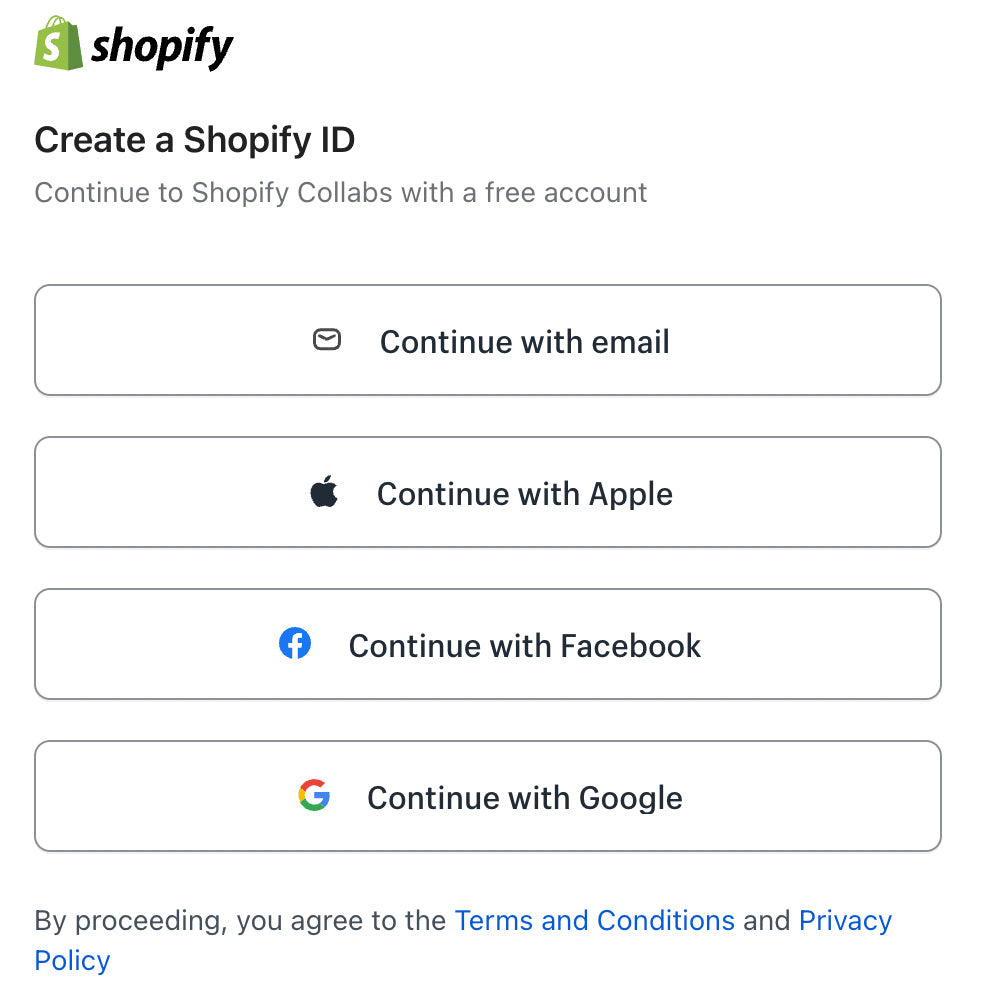The width and height of the screenshot is (982, 982).
Task: Click the black shopify wordmark text
Action: [x=162, y=47]
